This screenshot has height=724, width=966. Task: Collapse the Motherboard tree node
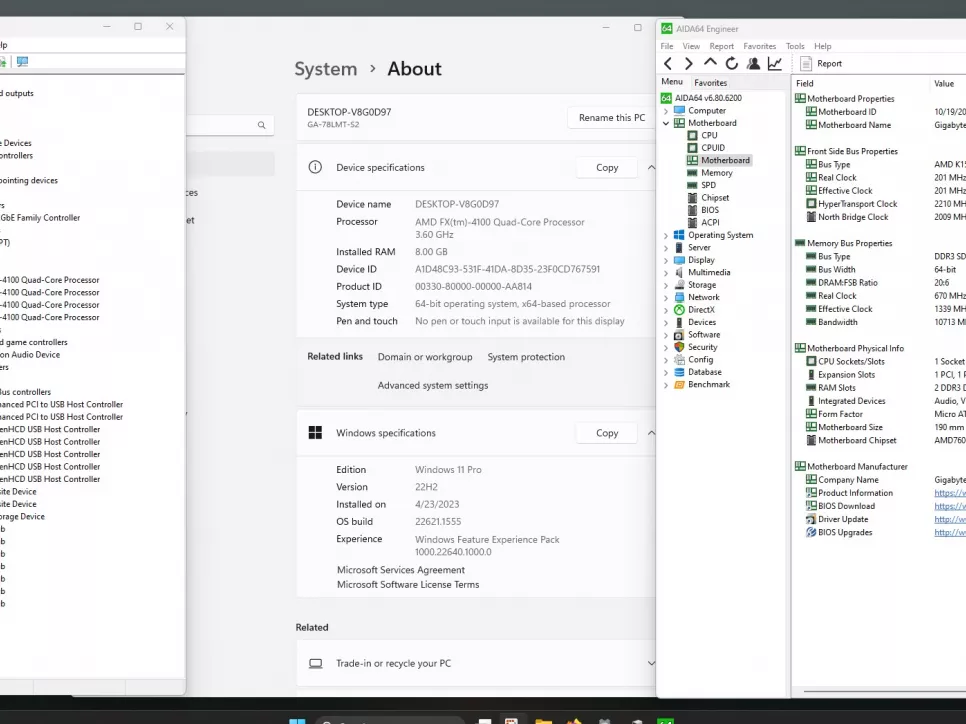point(666,123)
